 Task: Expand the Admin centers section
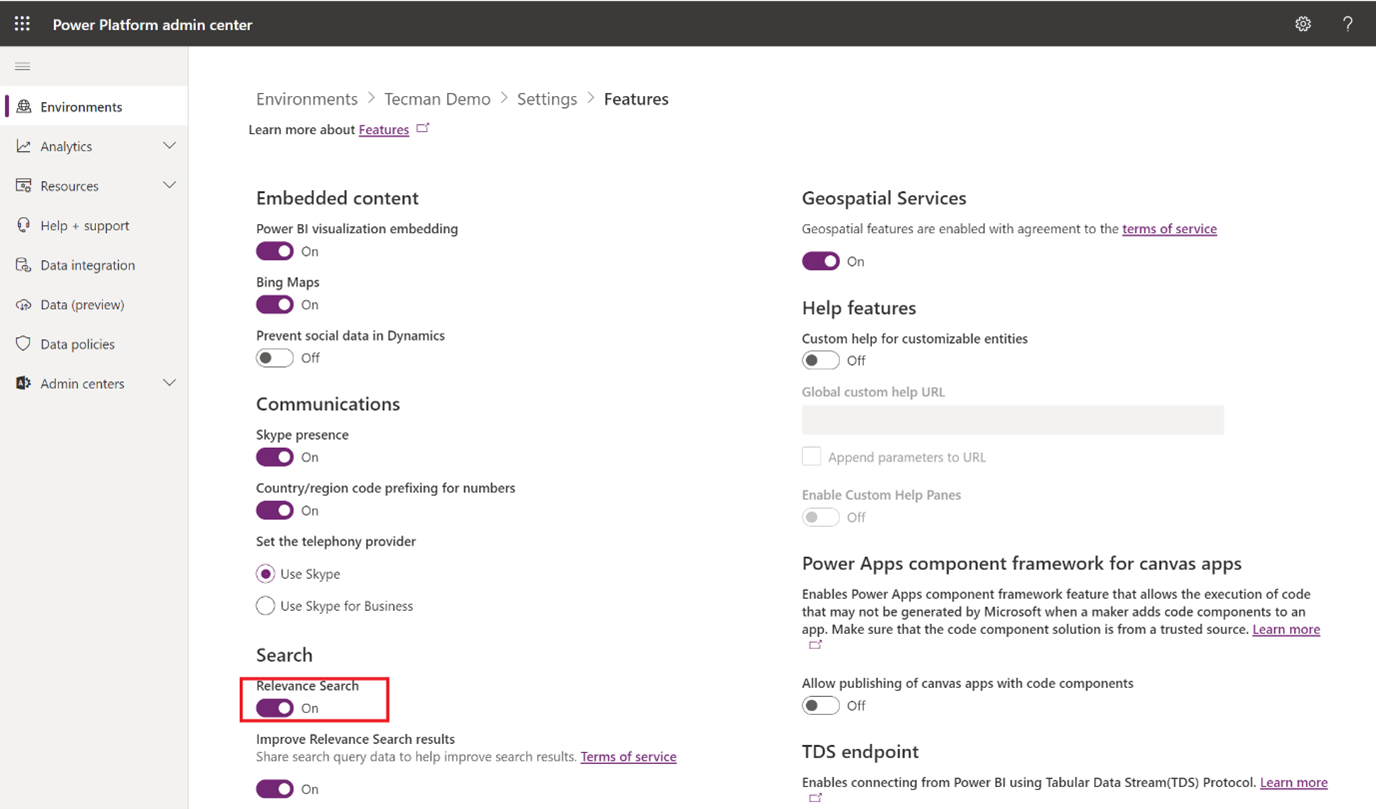point(169,382)
